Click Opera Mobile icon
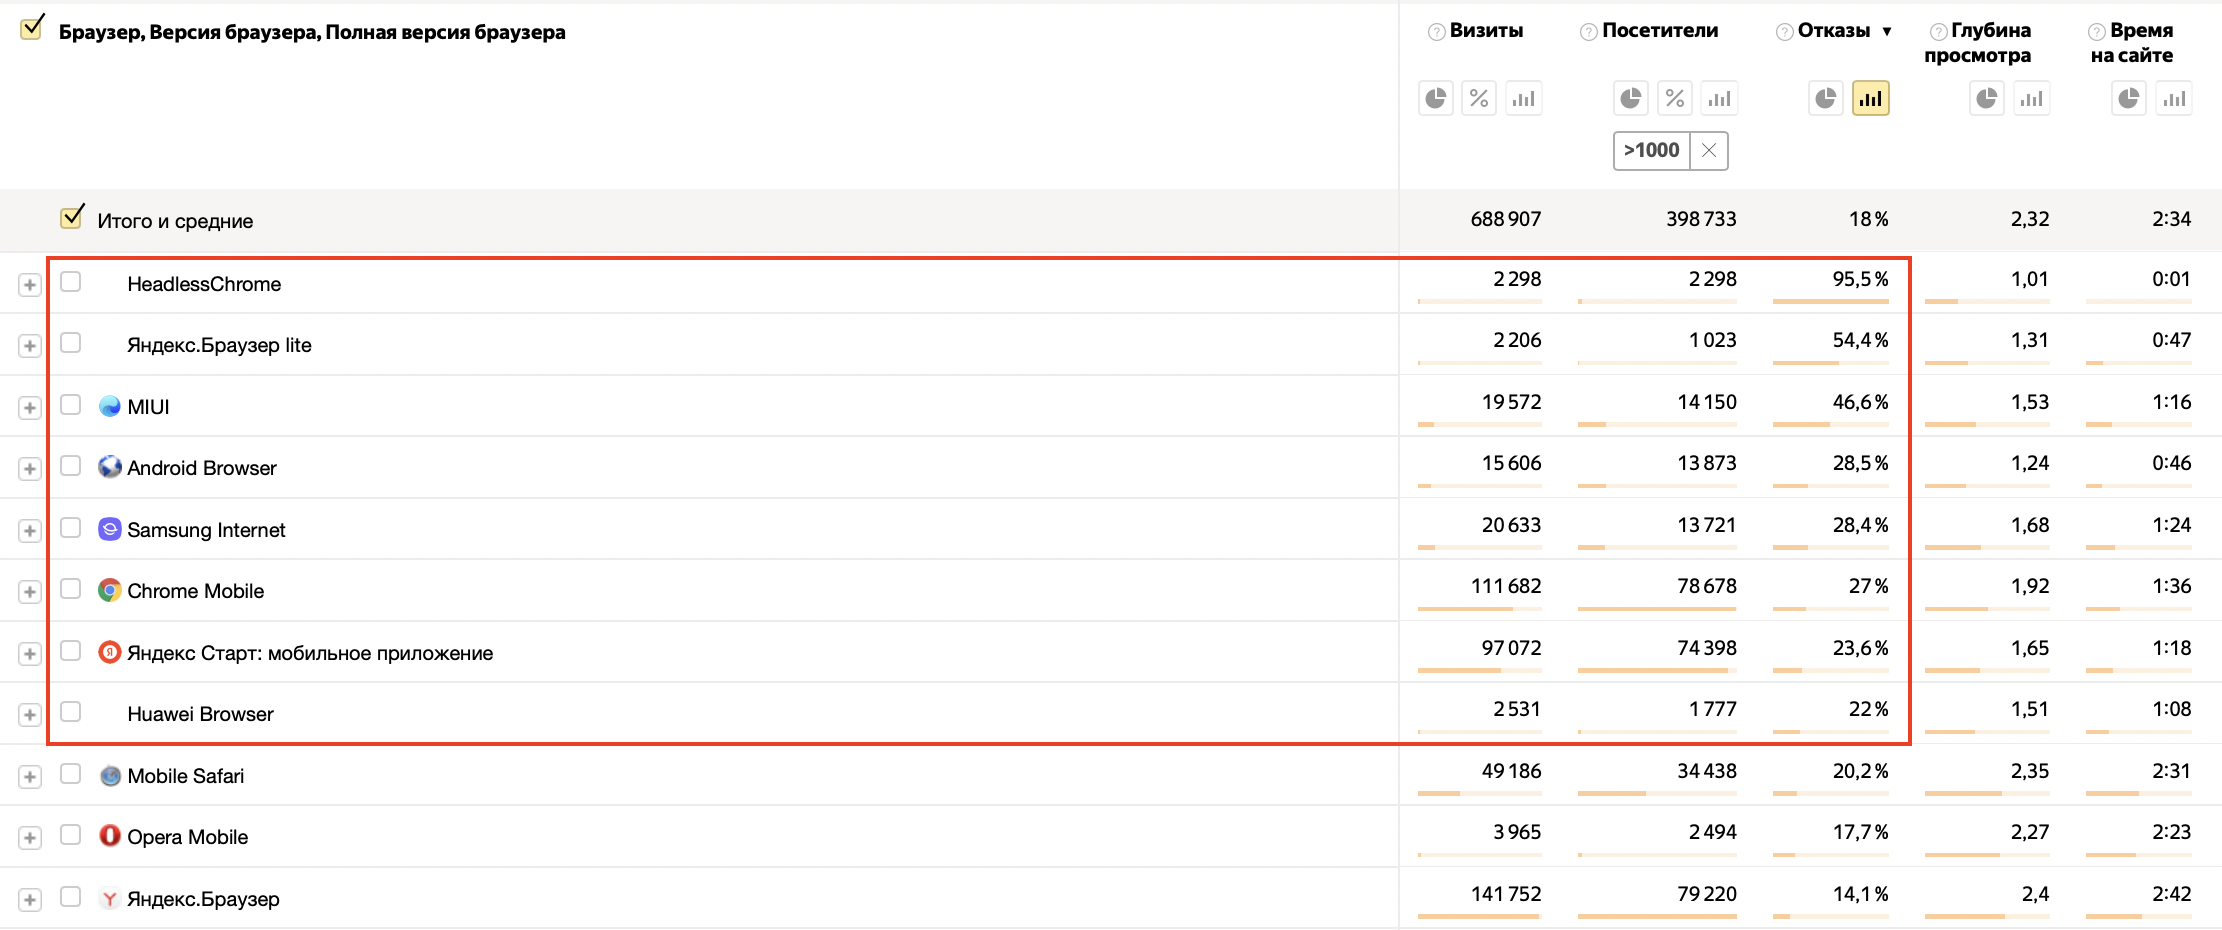2222x930 pixels. [x=110, y=836]
